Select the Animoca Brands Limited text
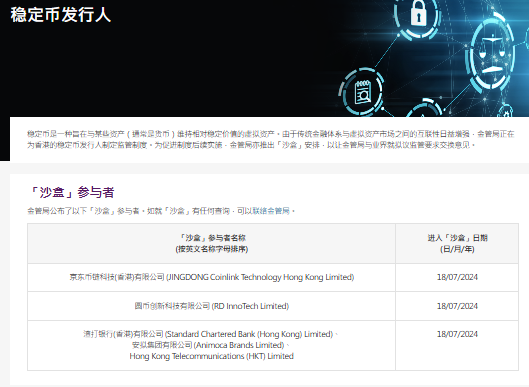The image size is (529, 387). (x=239, y=345)
